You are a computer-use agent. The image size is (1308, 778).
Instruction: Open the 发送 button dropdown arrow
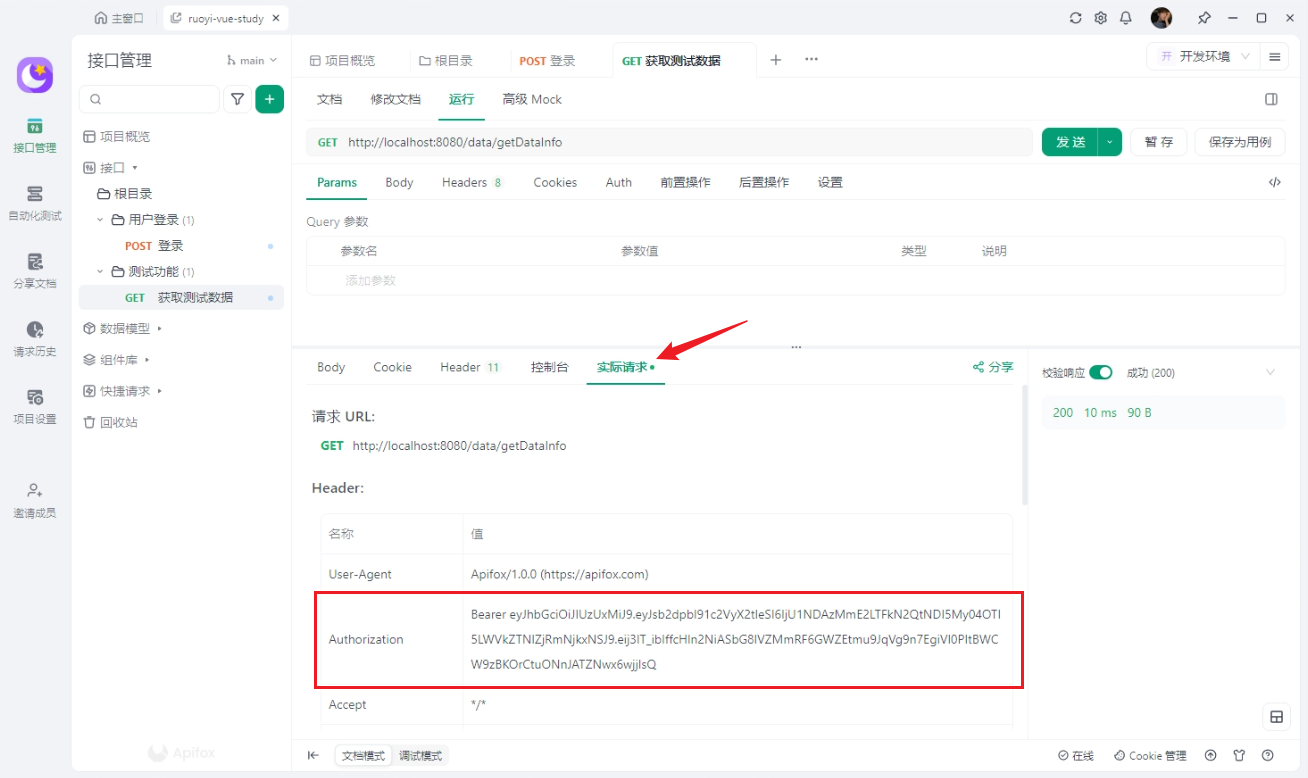click(1109, 142)
